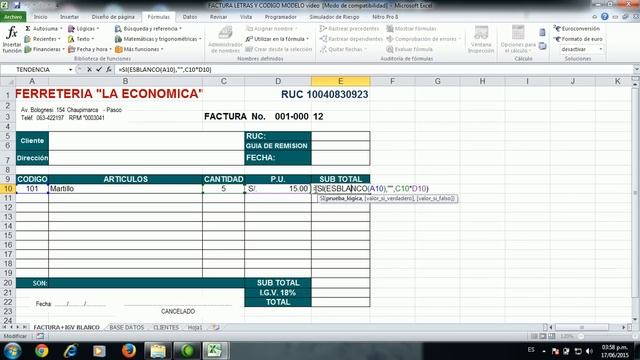Open Firefox from the taskbar
Image resolution: width=640 pixels, height=360 pixels.
[129, 351]
